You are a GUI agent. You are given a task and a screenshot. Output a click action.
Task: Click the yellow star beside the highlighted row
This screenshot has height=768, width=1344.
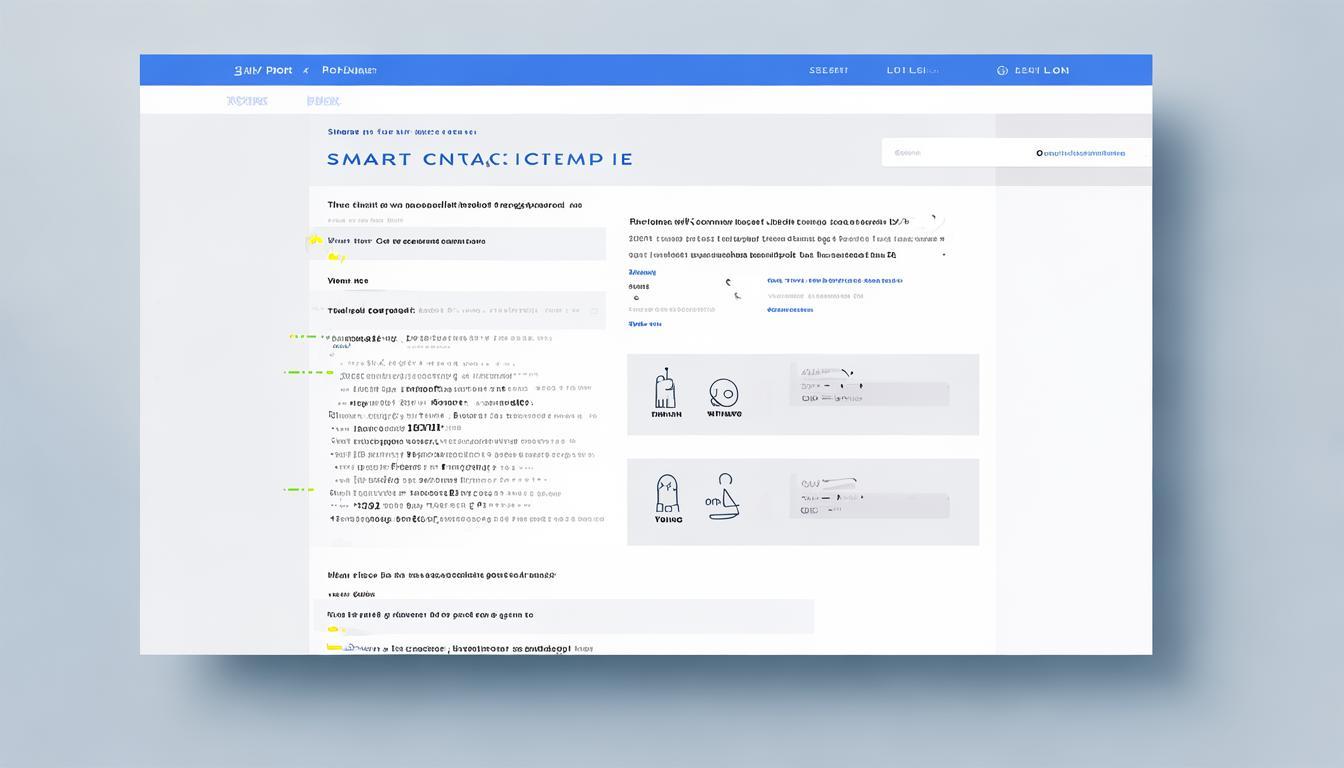(315, 240)
